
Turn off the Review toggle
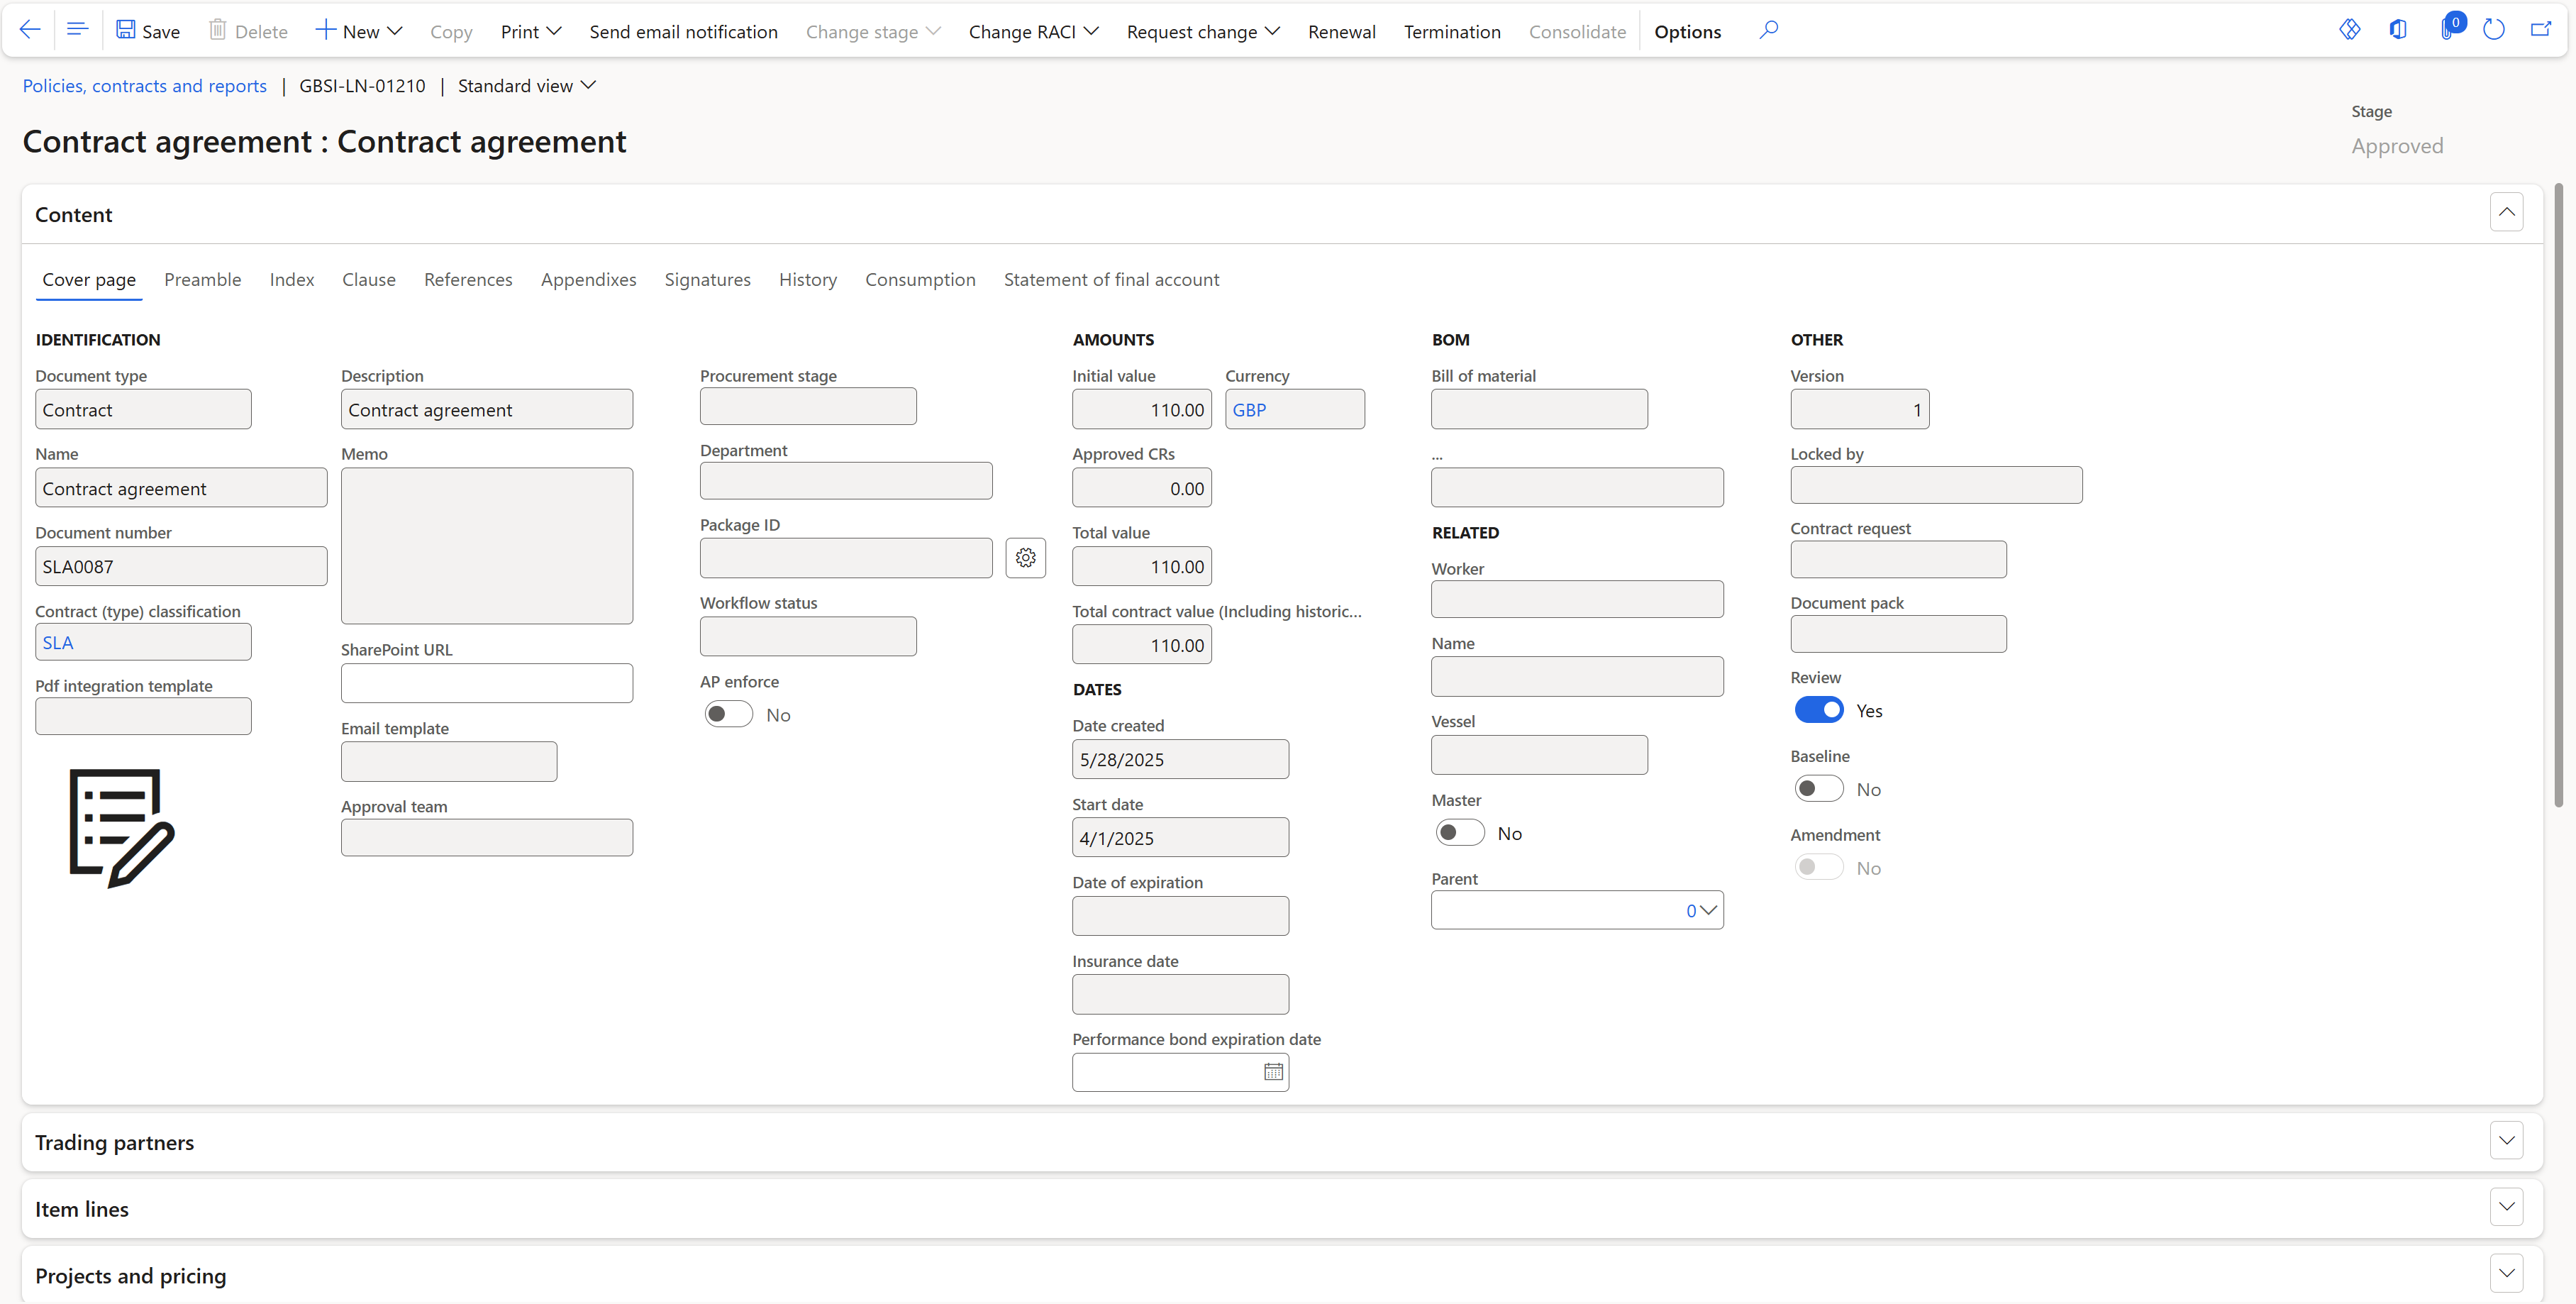[1818, 710]
